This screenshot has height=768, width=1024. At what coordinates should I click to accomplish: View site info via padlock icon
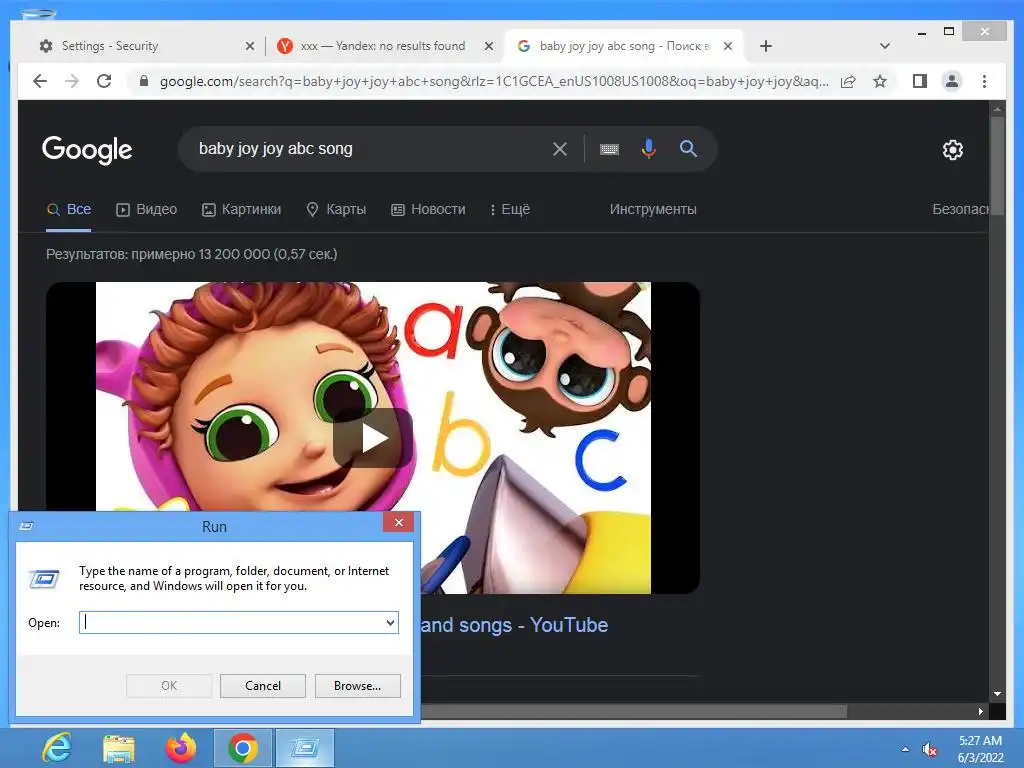(x=144, y=81)
